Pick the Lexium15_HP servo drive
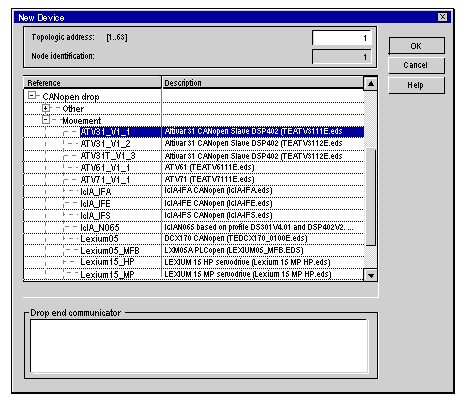The width and height of the screenshot is (469, 410). pyautogui.click(x=107, y=262)
